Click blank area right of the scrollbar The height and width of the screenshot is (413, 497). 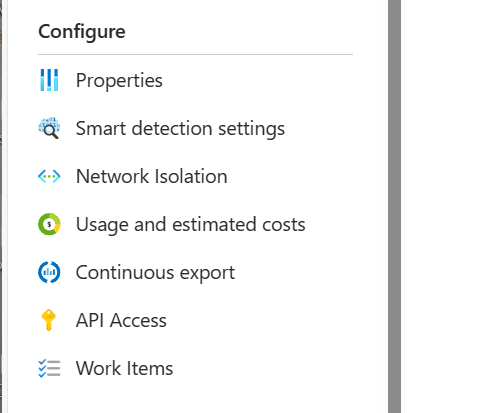point(449,206)
